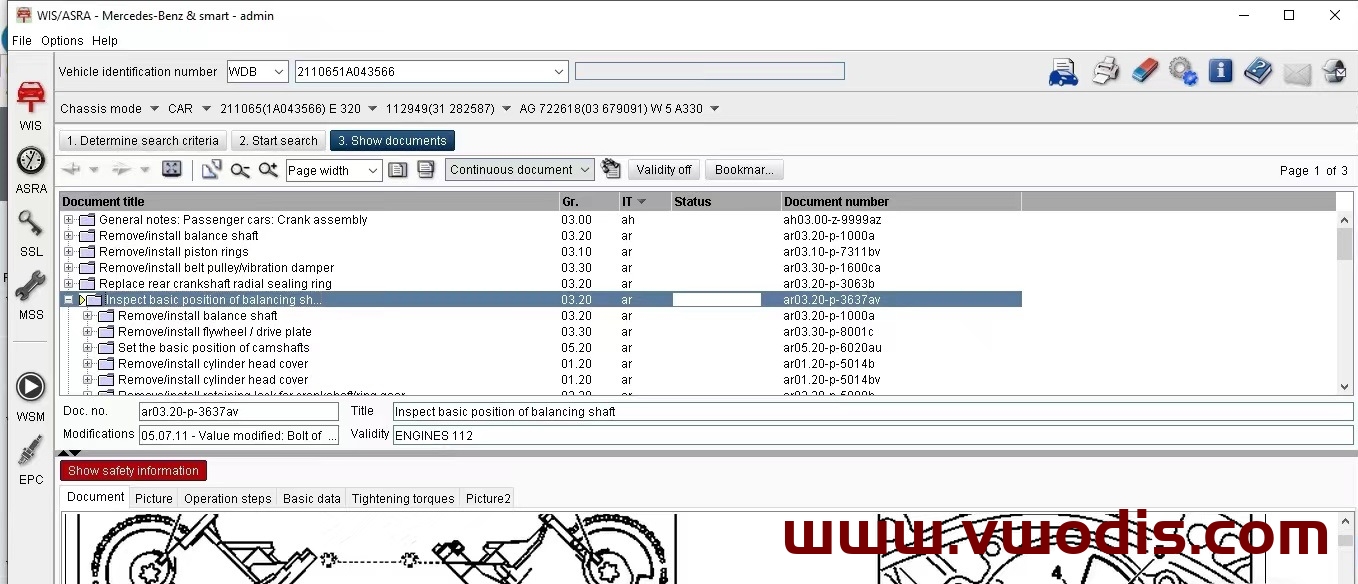
Task: Switch to the Basic data tab
Action: pyautogui.click(x=312, y=498)
